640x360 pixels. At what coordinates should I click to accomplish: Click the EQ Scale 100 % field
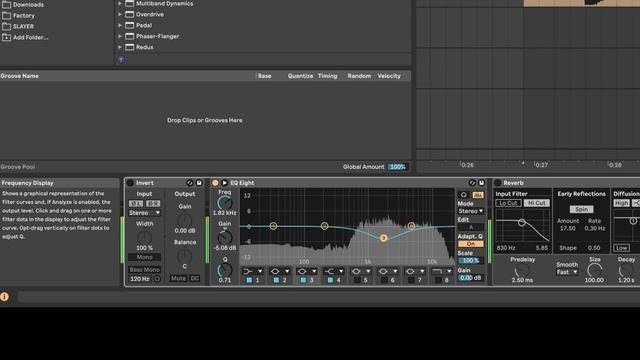[471, 260]
